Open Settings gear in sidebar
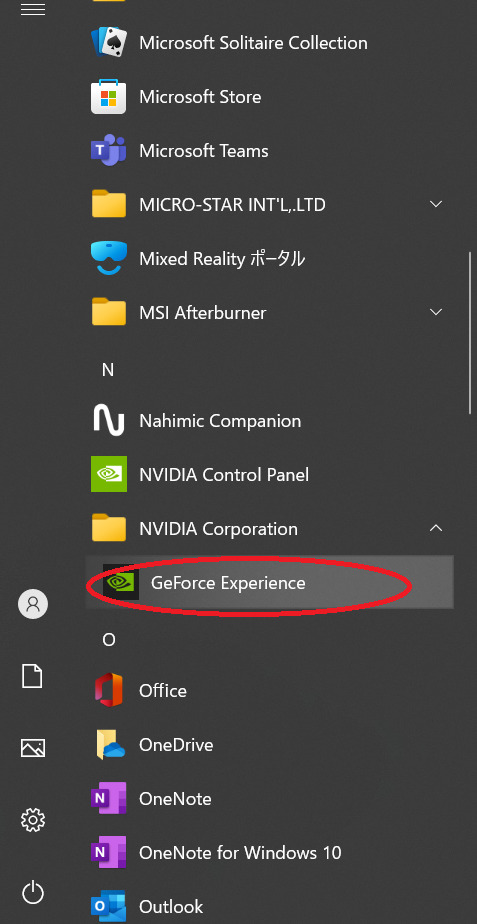The height and width of the screenshot is (924, 477). point(33,820)
